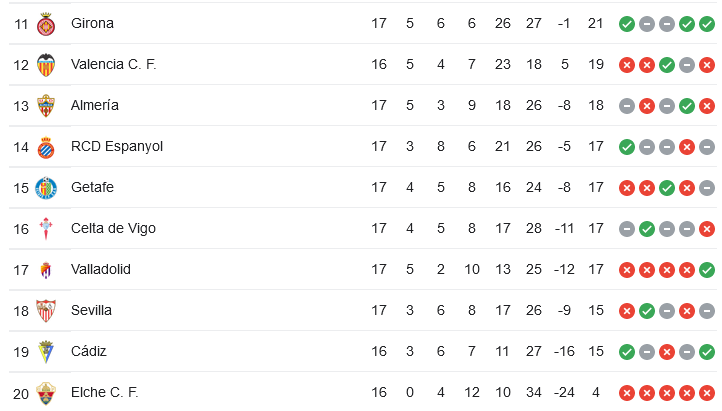Screen dimensions: 722x411
Task: Click the Celta de Vigo crest
Action: pyautogui.click(x=46, y=229)
